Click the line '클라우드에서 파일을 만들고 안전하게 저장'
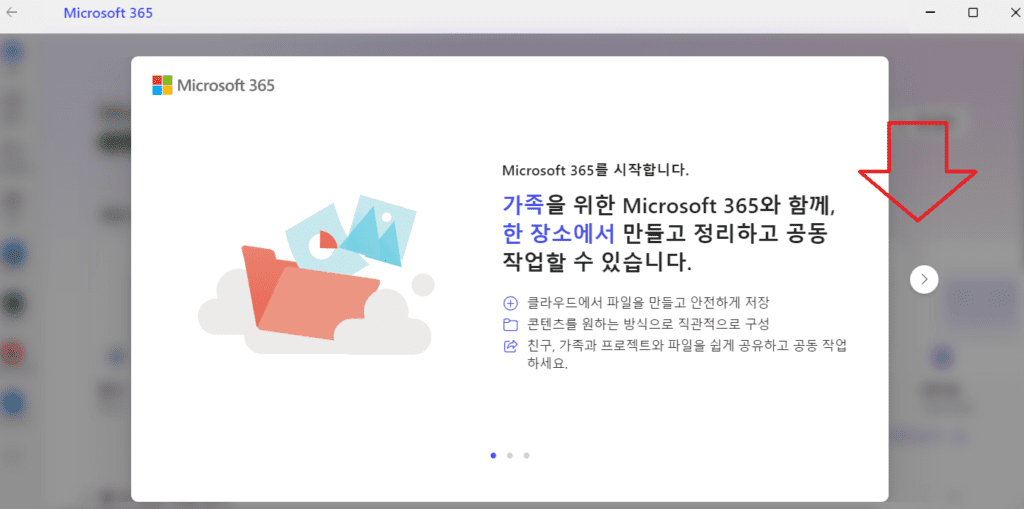Viewport: 1024px width, 509px height. 649,303
